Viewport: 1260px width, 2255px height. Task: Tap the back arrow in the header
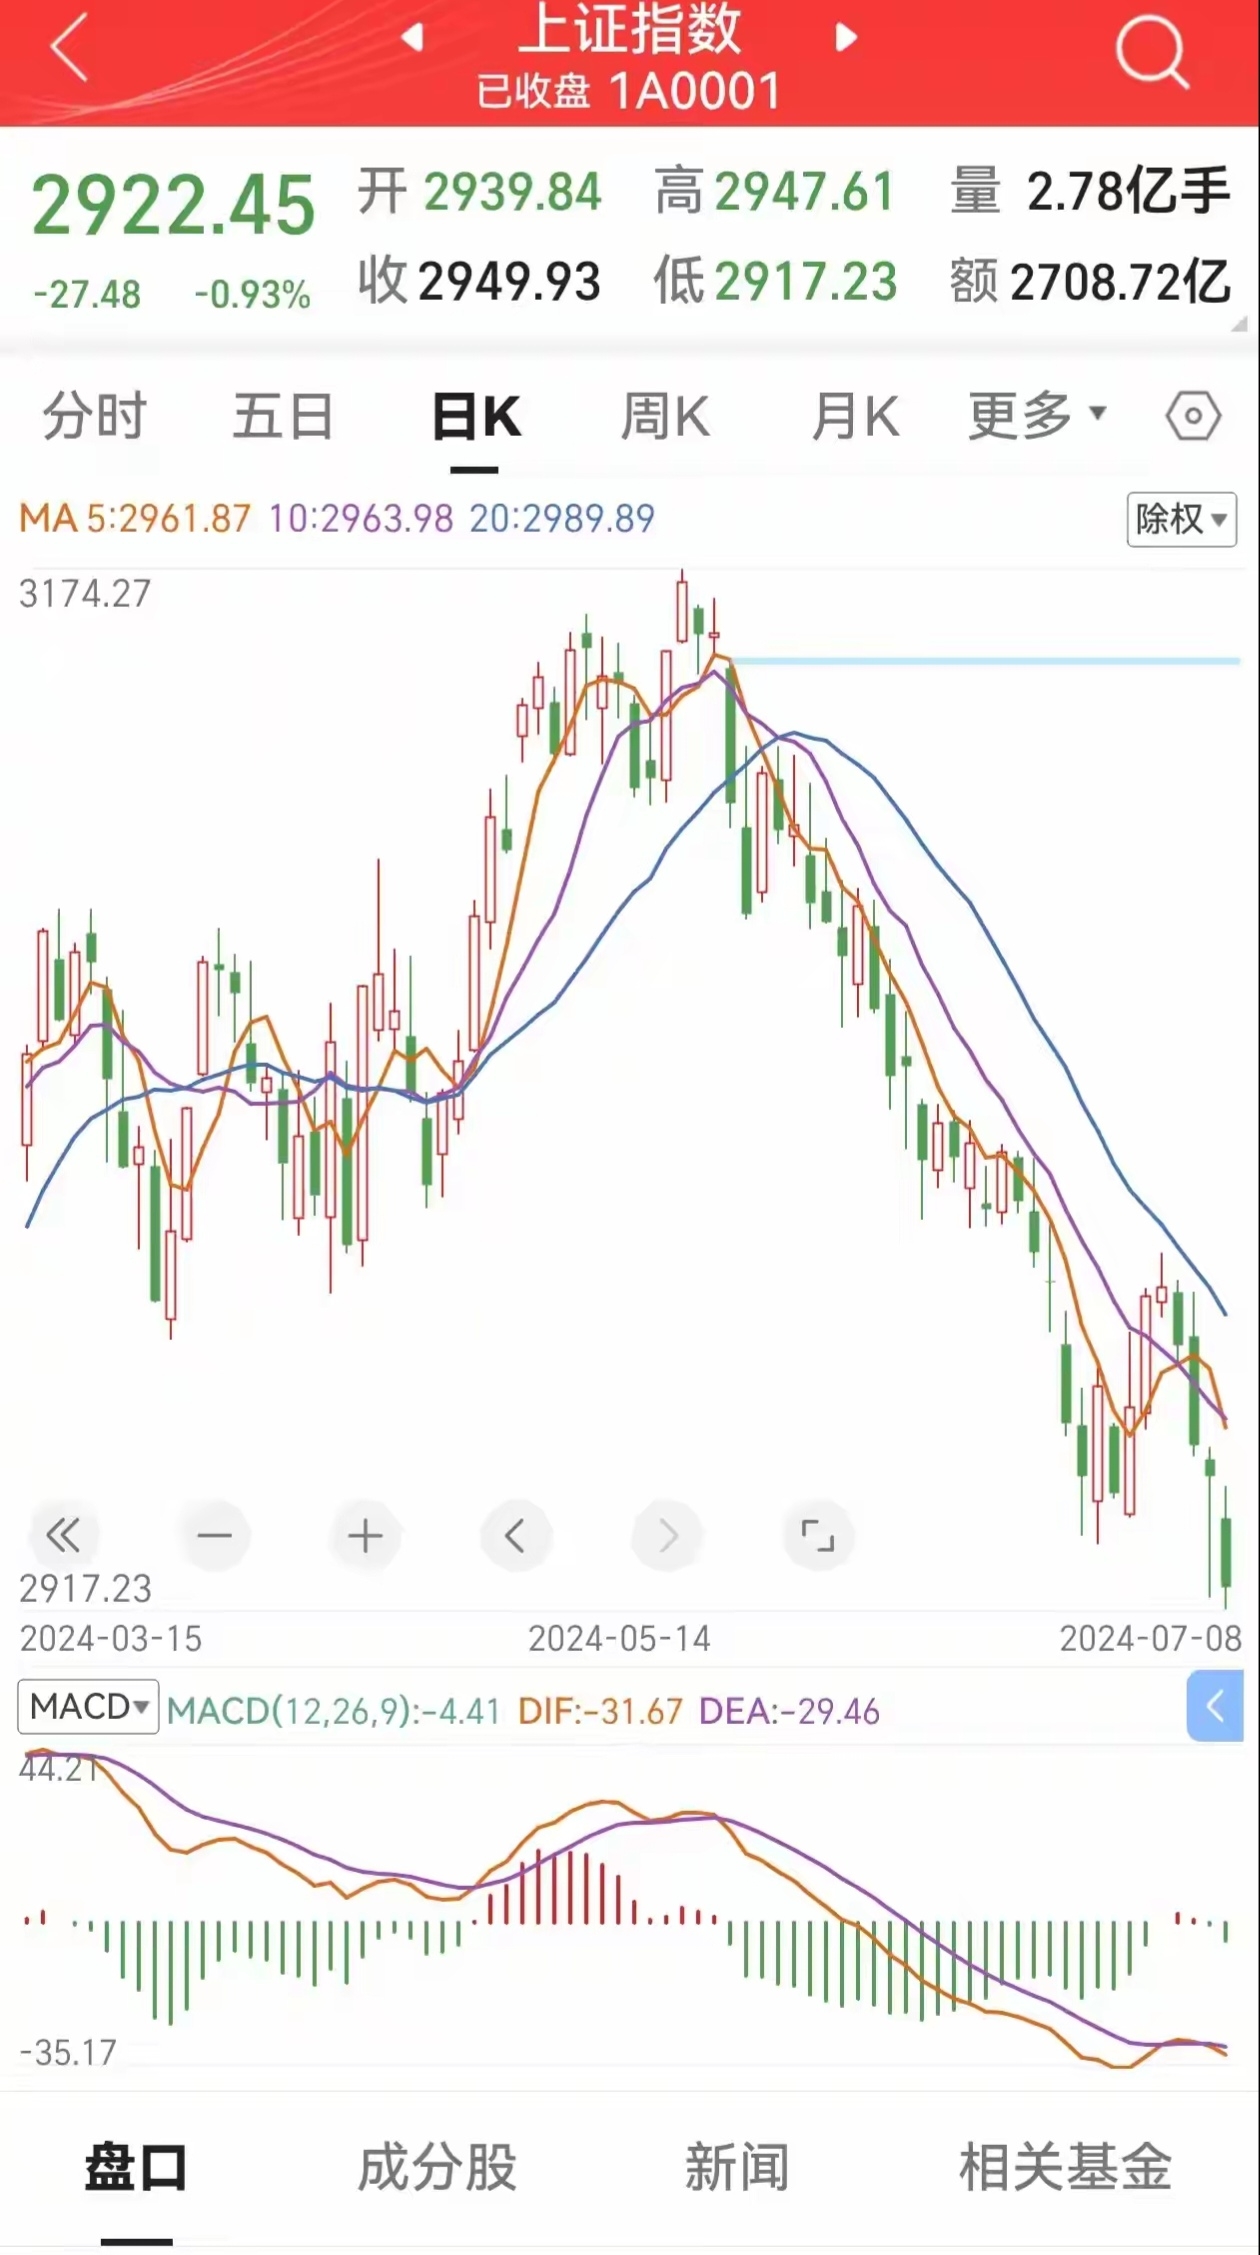coord(70,47)
